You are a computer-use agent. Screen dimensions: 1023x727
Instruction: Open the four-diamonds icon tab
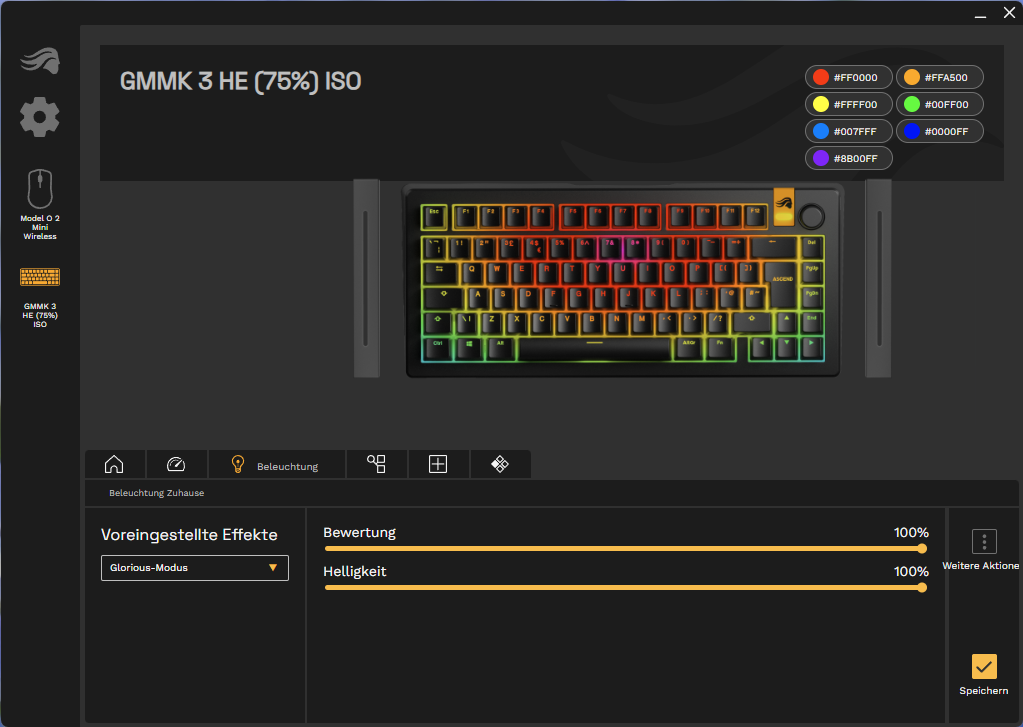point(500,464)
